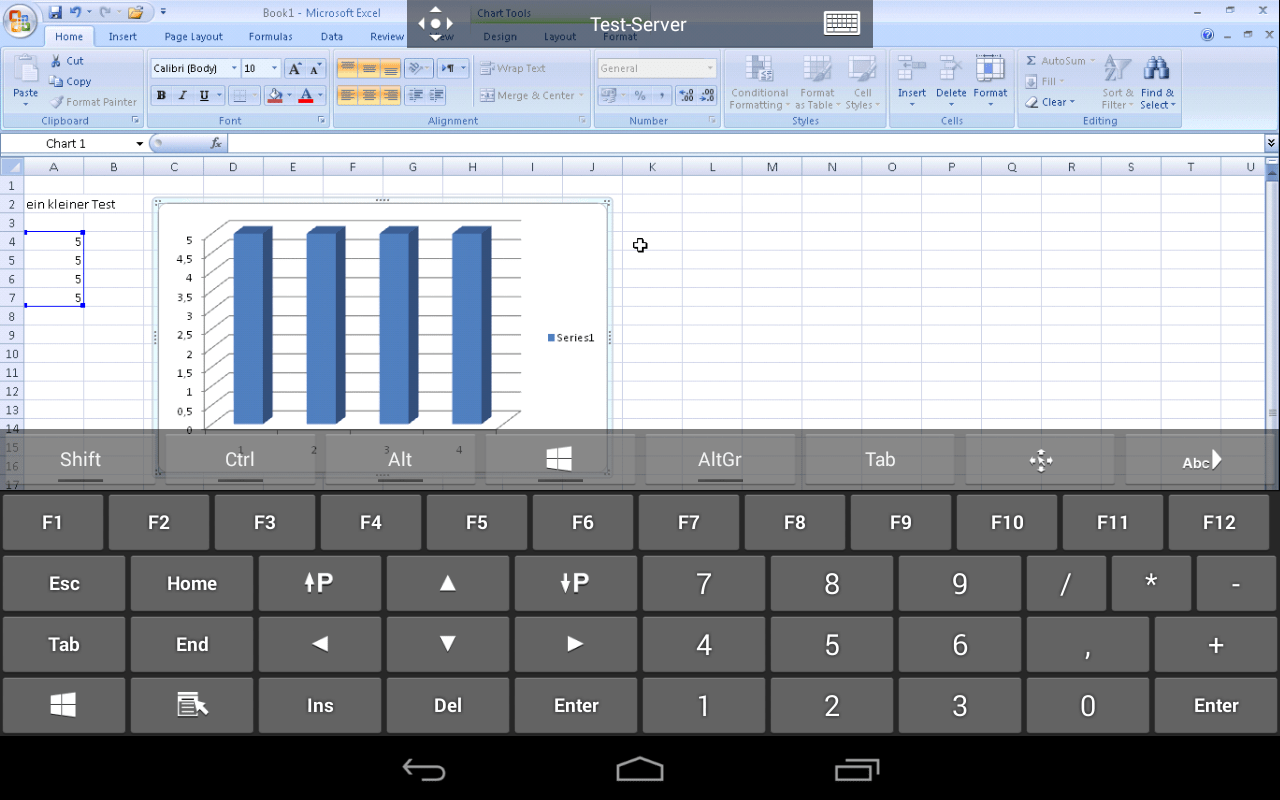
Task: Tap the Esc key
Action: point(64,583)
